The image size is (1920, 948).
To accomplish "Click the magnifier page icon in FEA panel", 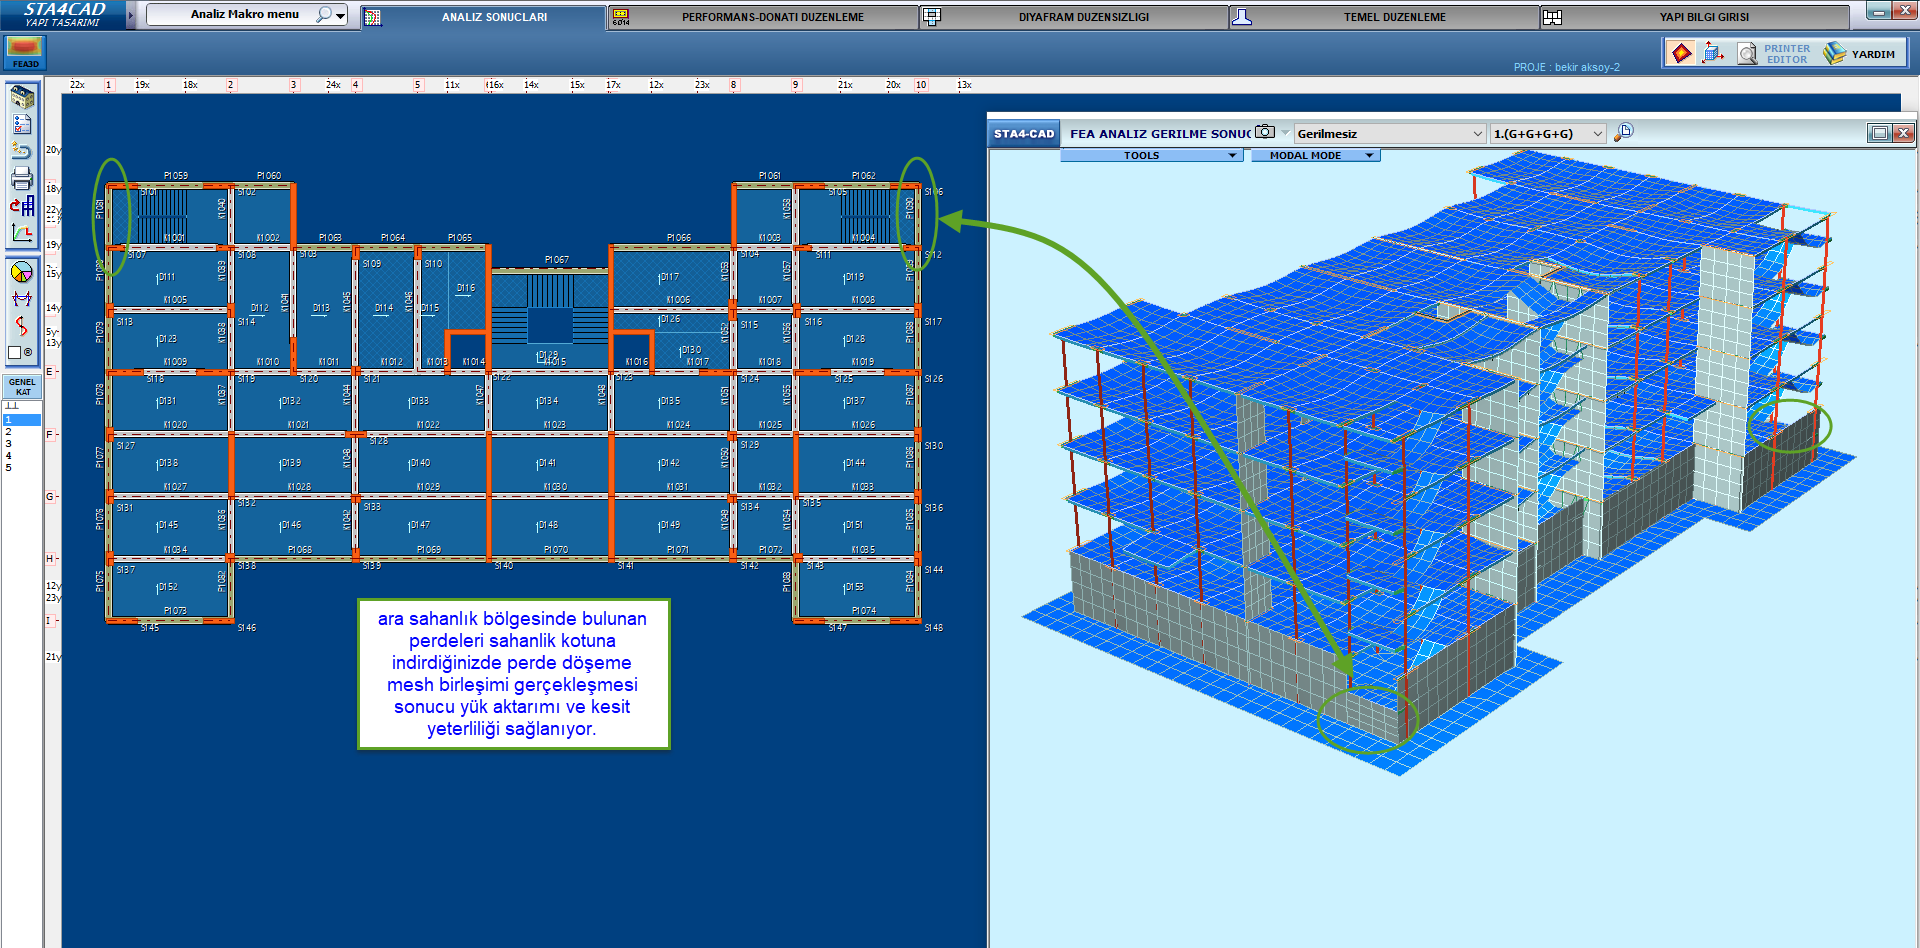I will point(1623,132).
